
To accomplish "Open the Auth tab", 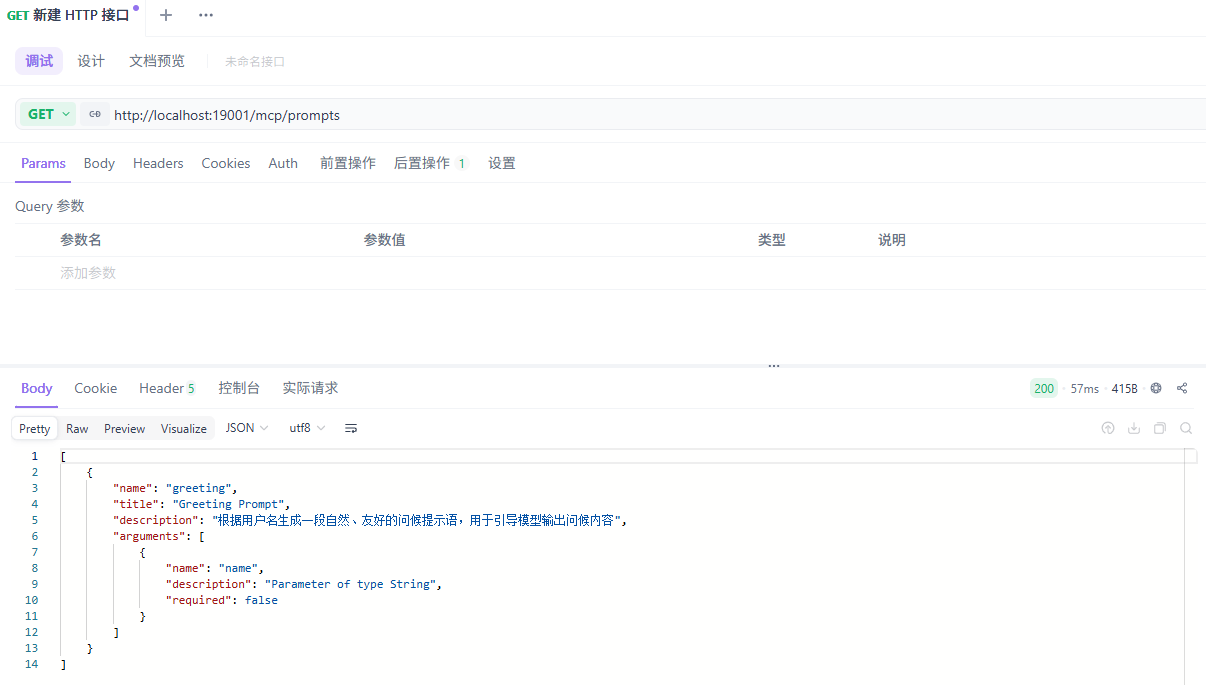I will (x=283, y=163).
